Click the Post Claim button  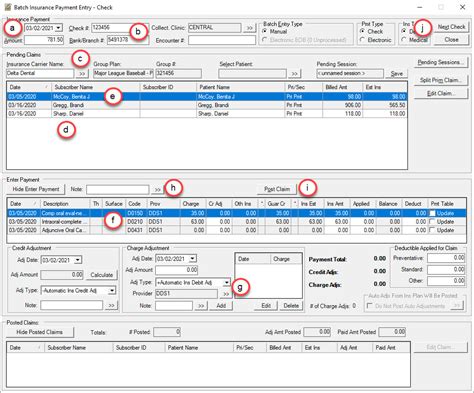277,189
